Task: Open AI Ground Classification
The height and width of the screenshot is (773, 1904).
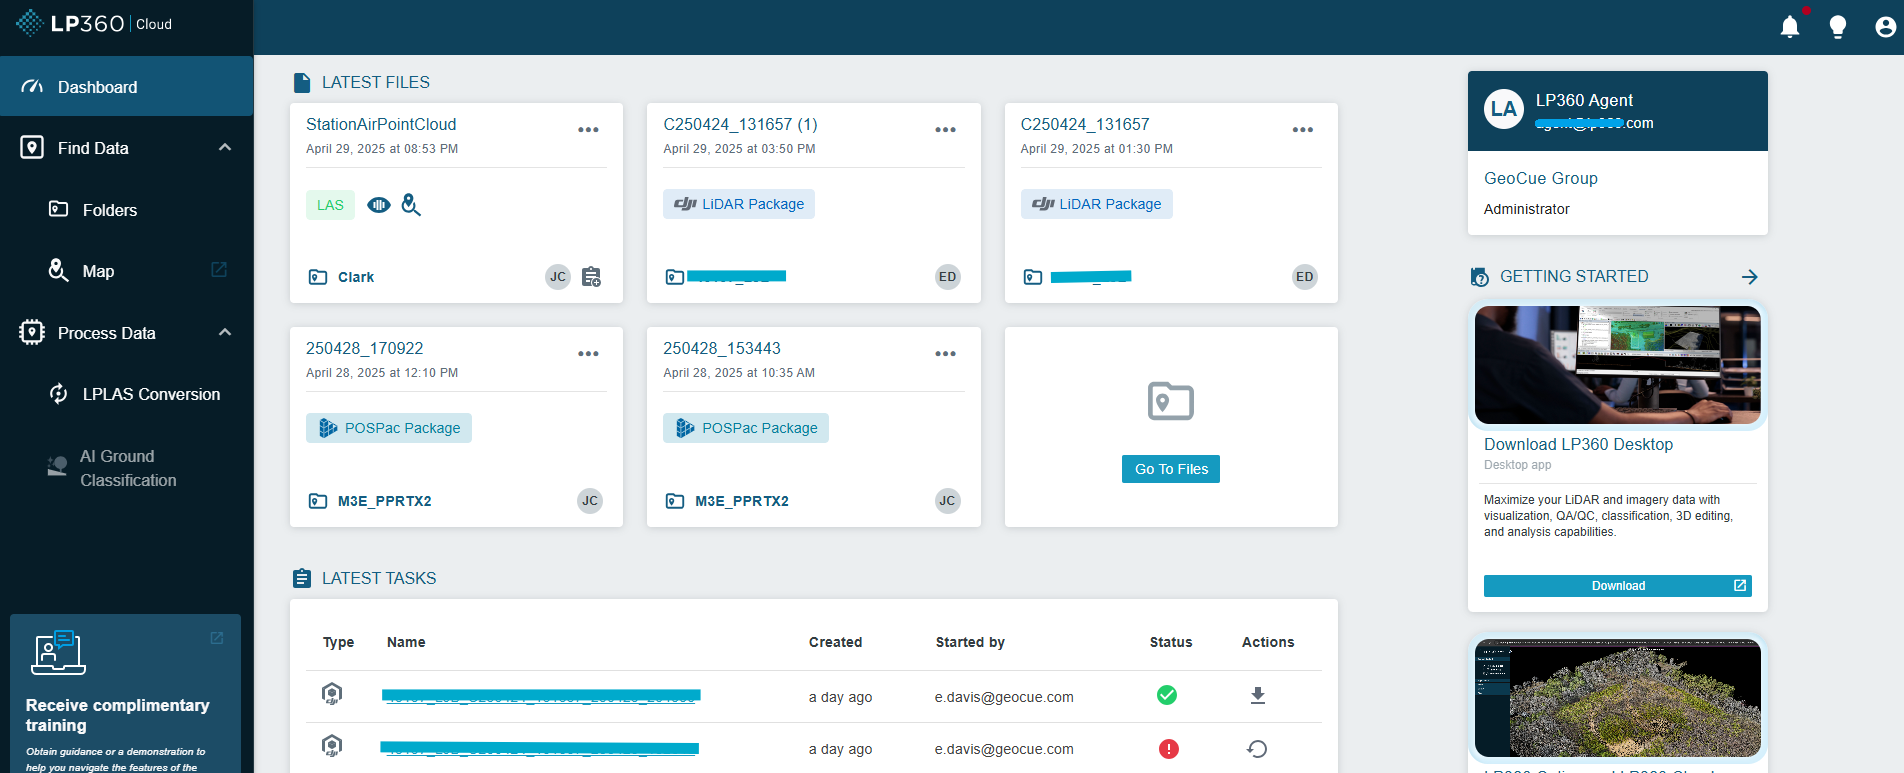Action: (128, 468)
